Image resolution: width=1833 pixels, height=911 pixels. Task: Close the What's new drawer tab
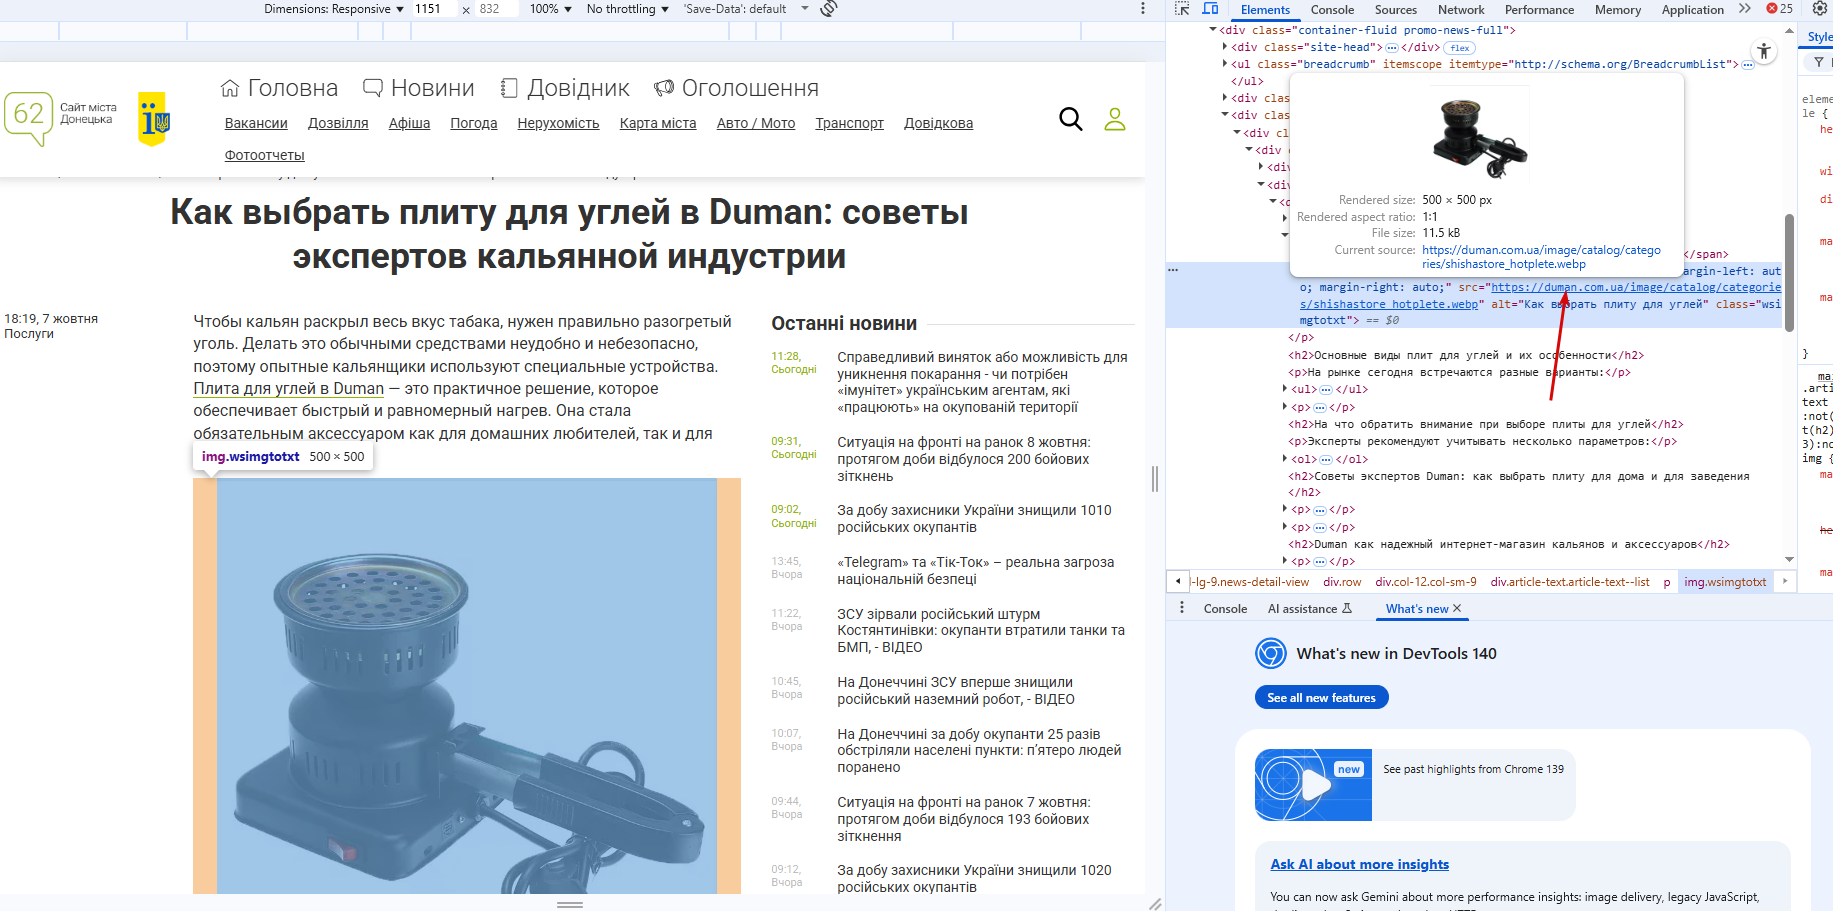pyautogui.click(x=1457, y=608)
